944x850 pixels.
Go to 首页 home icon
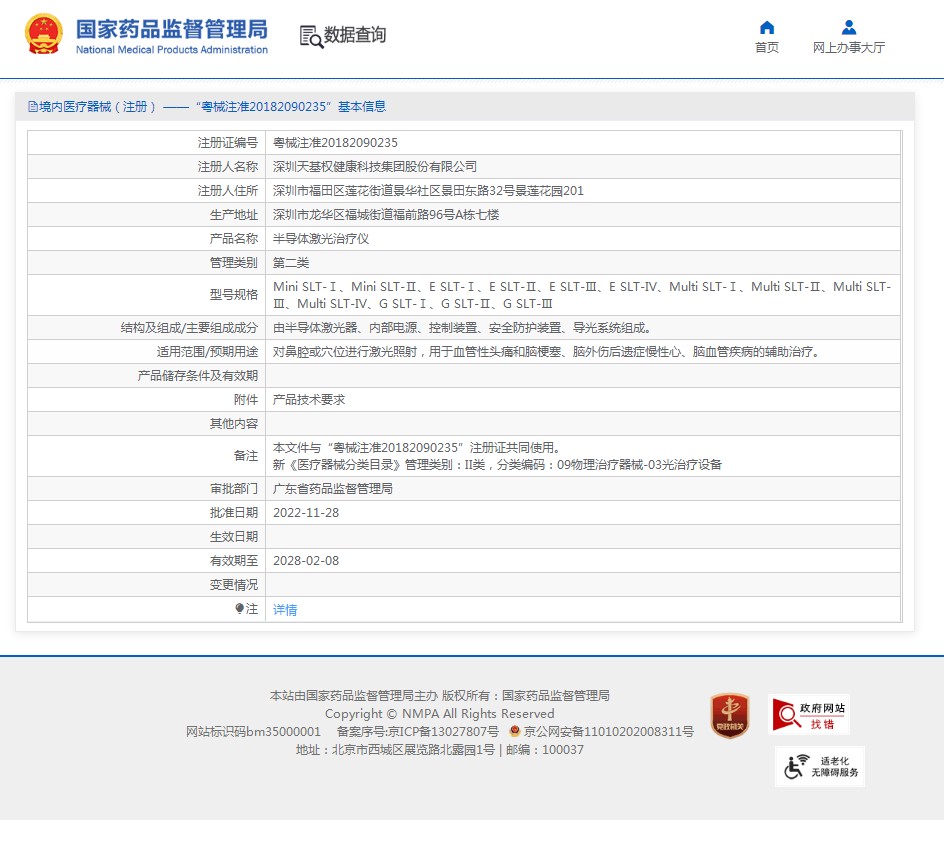click(x=766, y=27)
